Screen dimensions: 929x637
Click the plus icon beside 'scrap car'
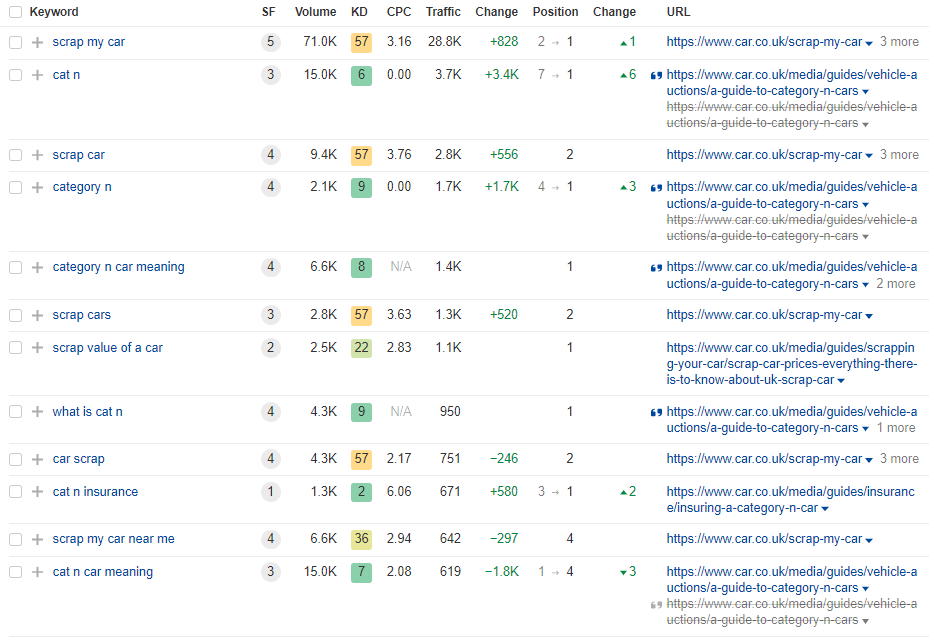pyautogui.click(x=37, y=155)
